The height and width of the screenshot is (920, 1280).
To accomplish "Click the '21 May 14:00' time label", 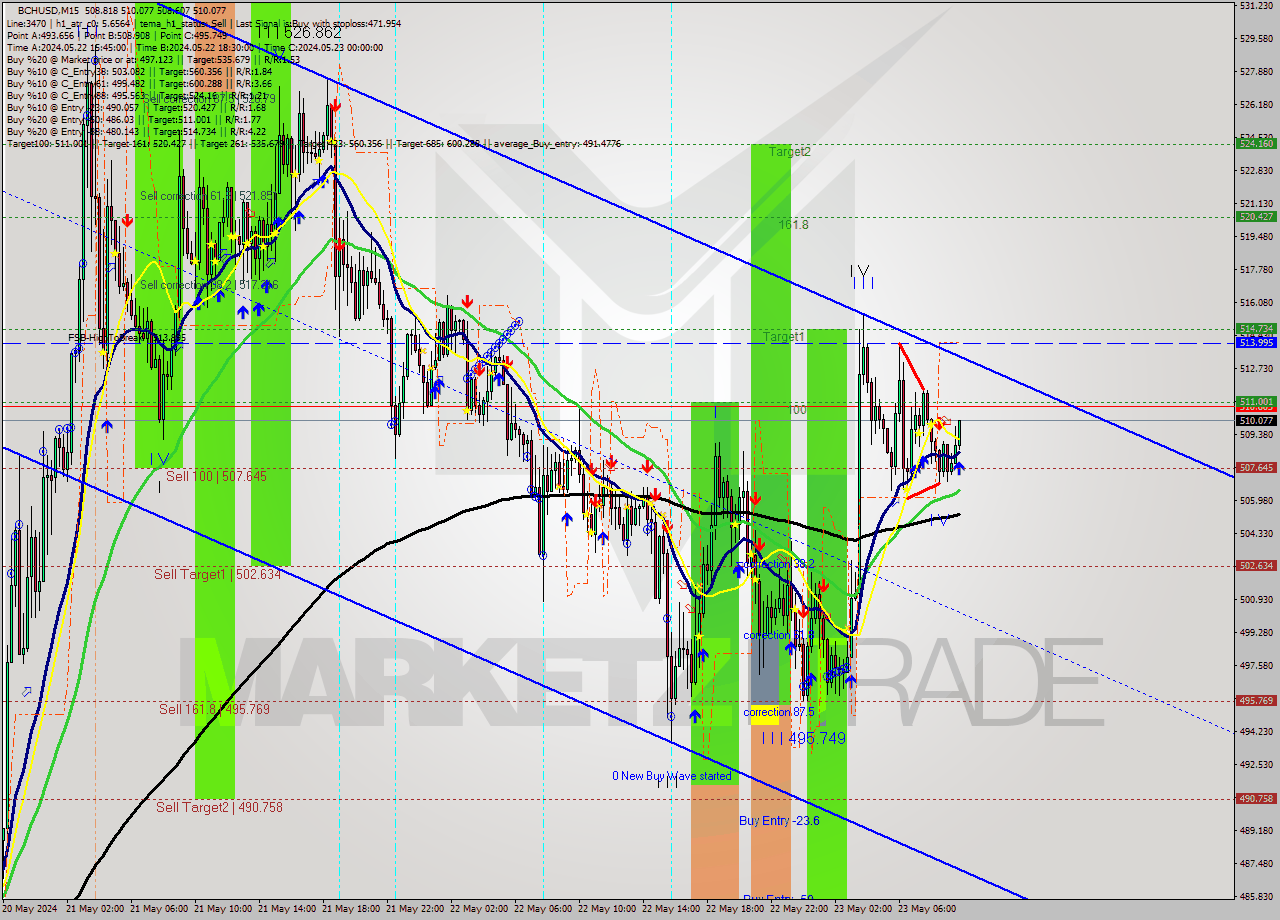I will click(x=287, y=909).
